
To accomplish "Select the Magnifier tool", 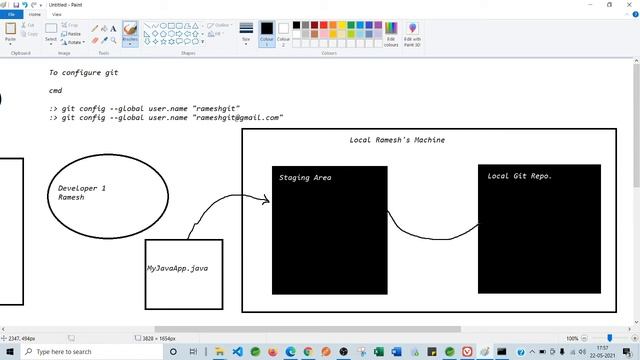I will [113, 40].
